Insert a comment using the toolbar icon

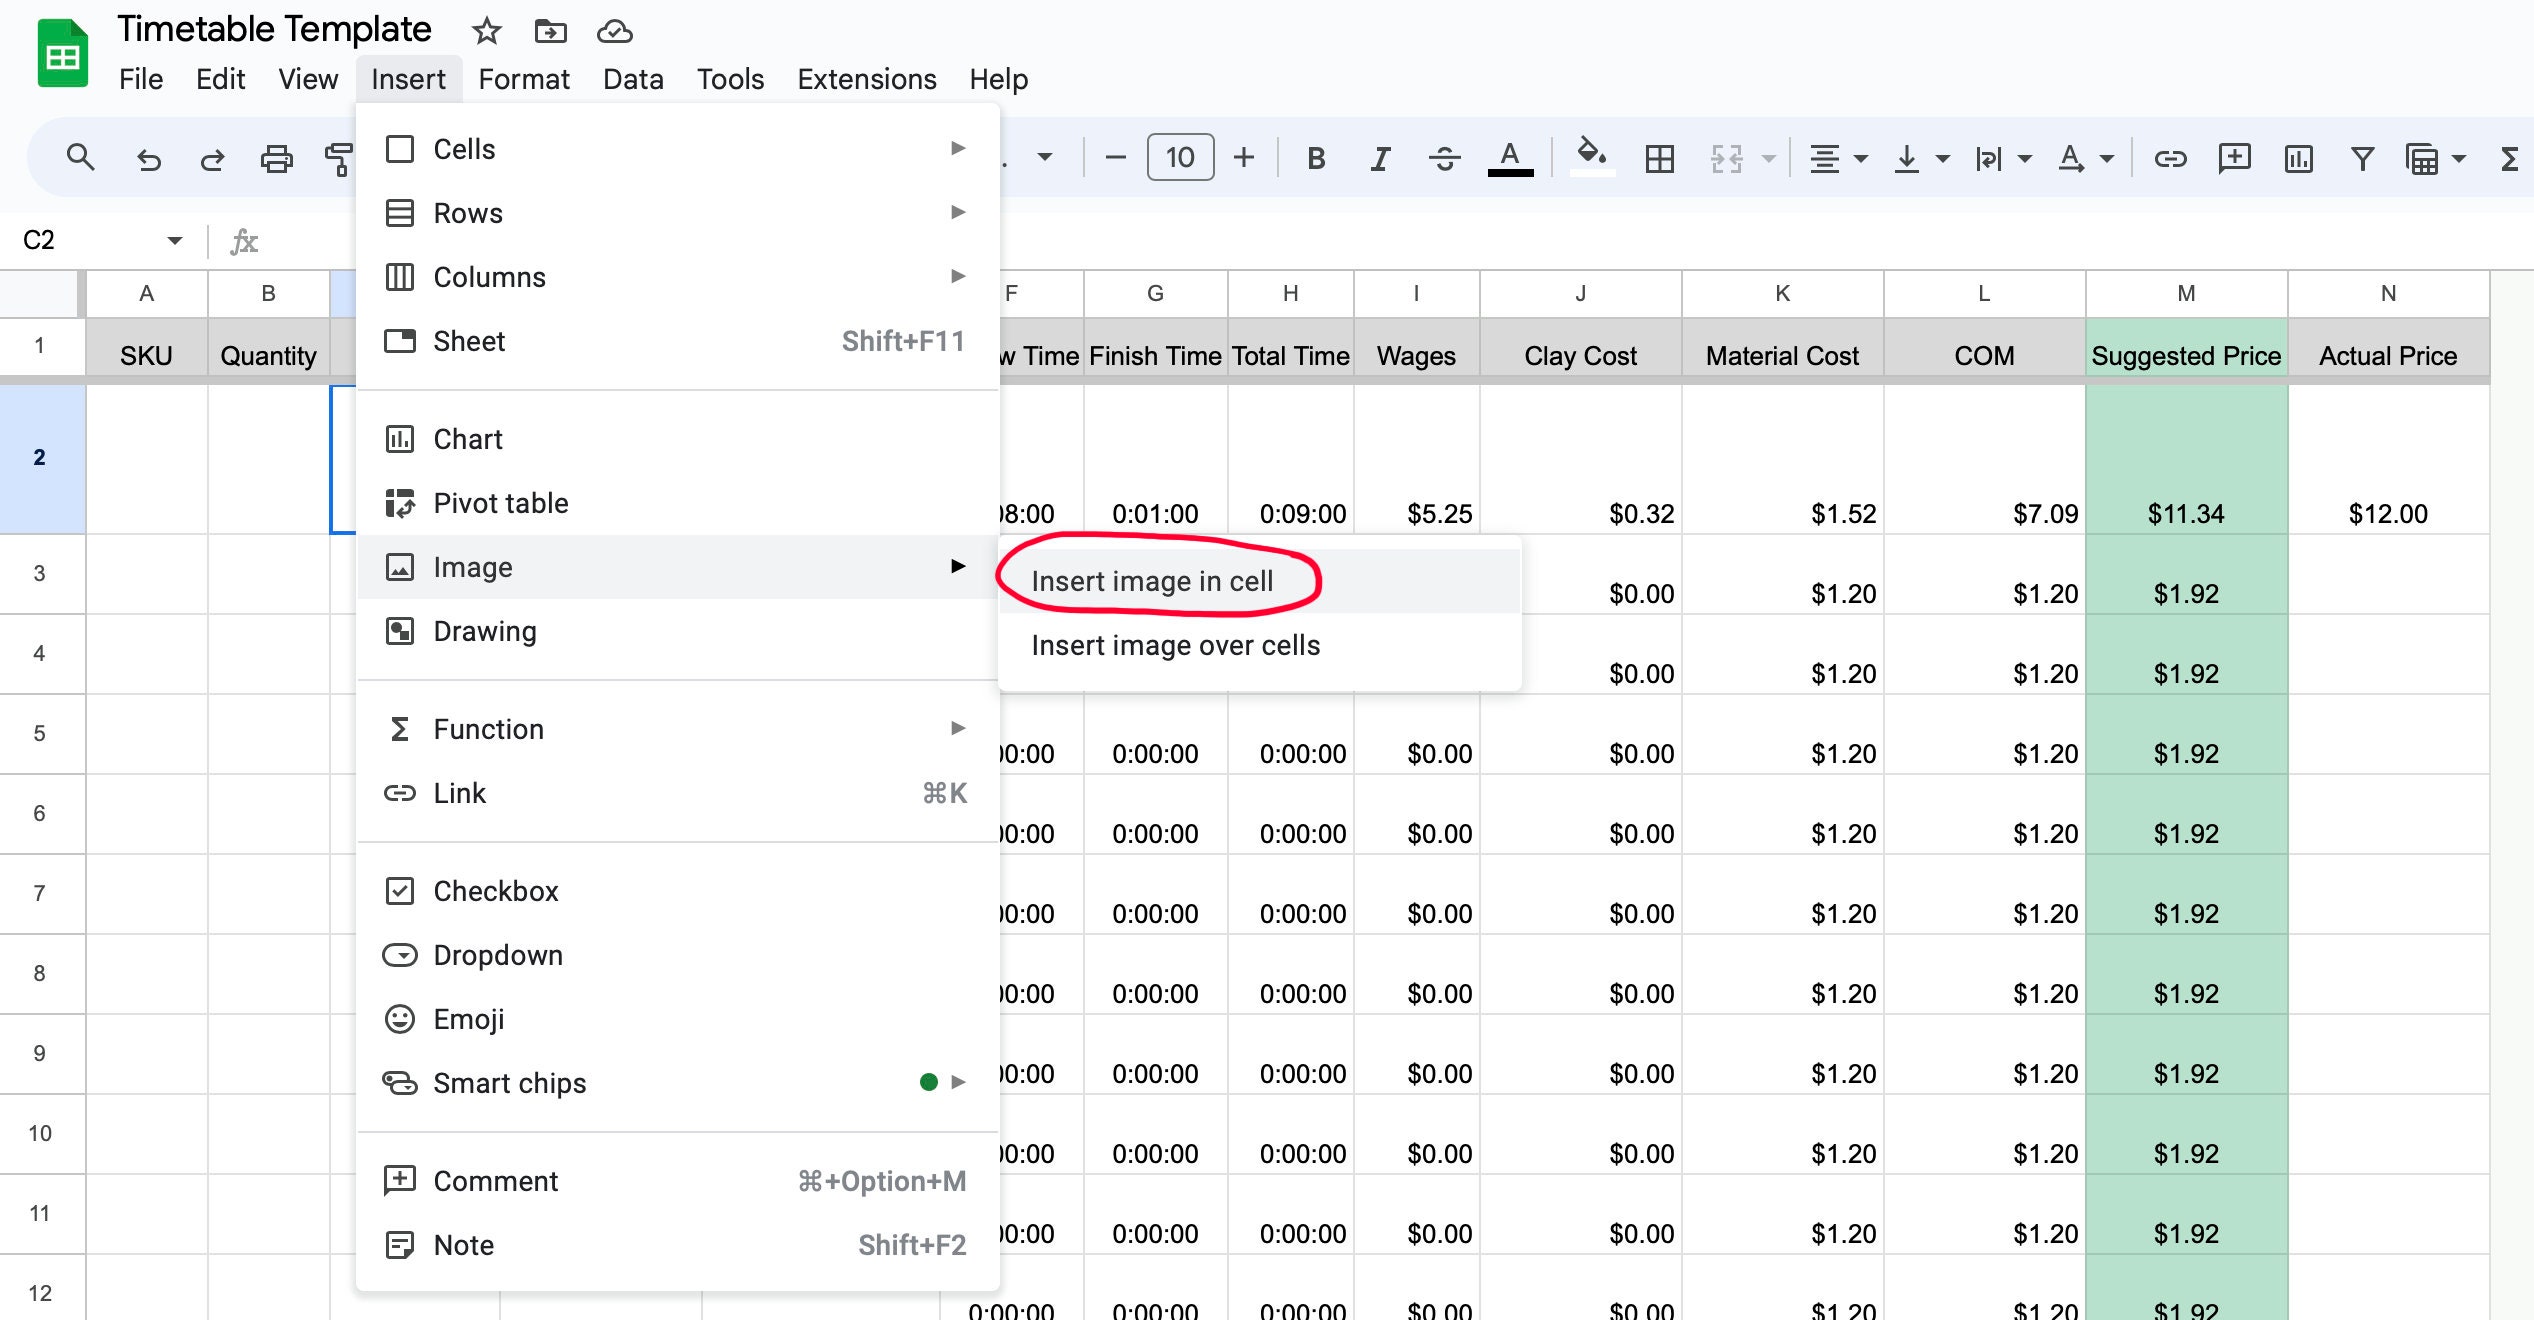click(x=2235, y=157)
